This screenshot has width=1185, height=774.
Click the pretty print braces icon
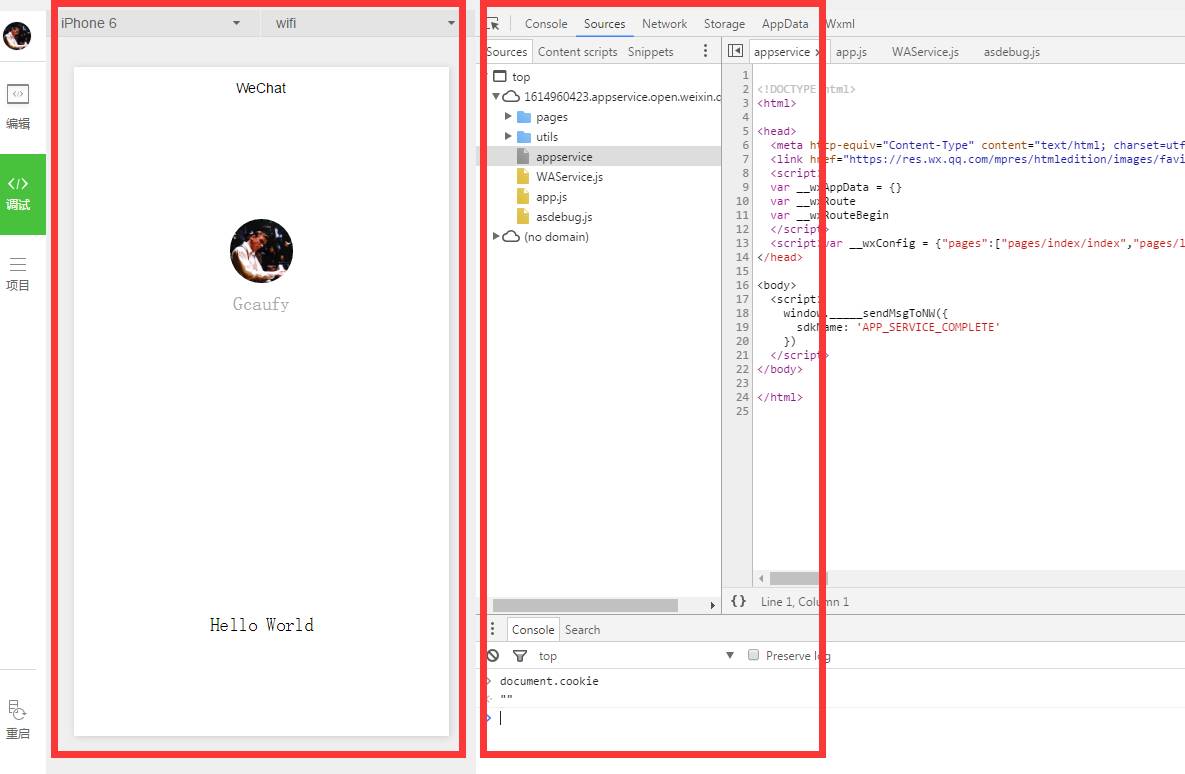(738, 601)
